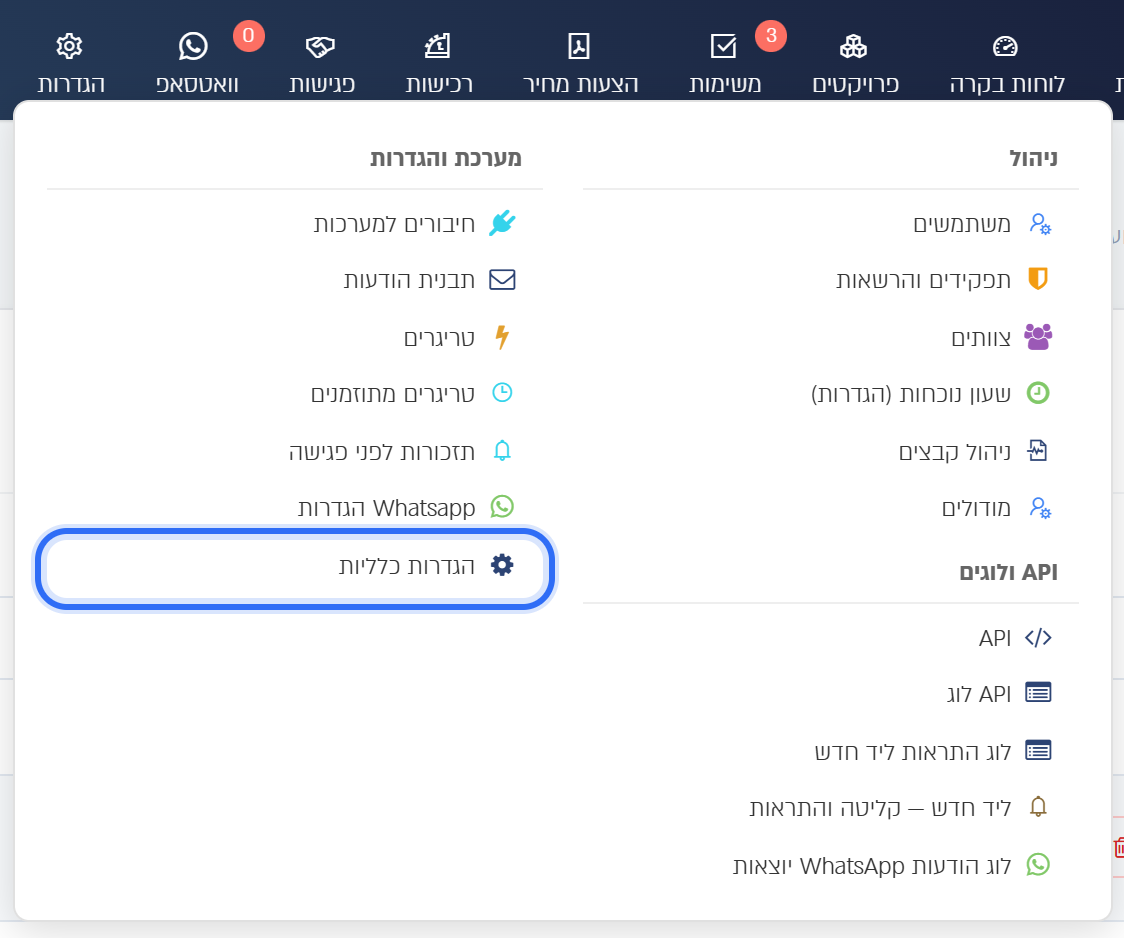This screenshot has height=938, width=1124.
Task: Select the טריגרים link
Action: click(x=439, y=337)
